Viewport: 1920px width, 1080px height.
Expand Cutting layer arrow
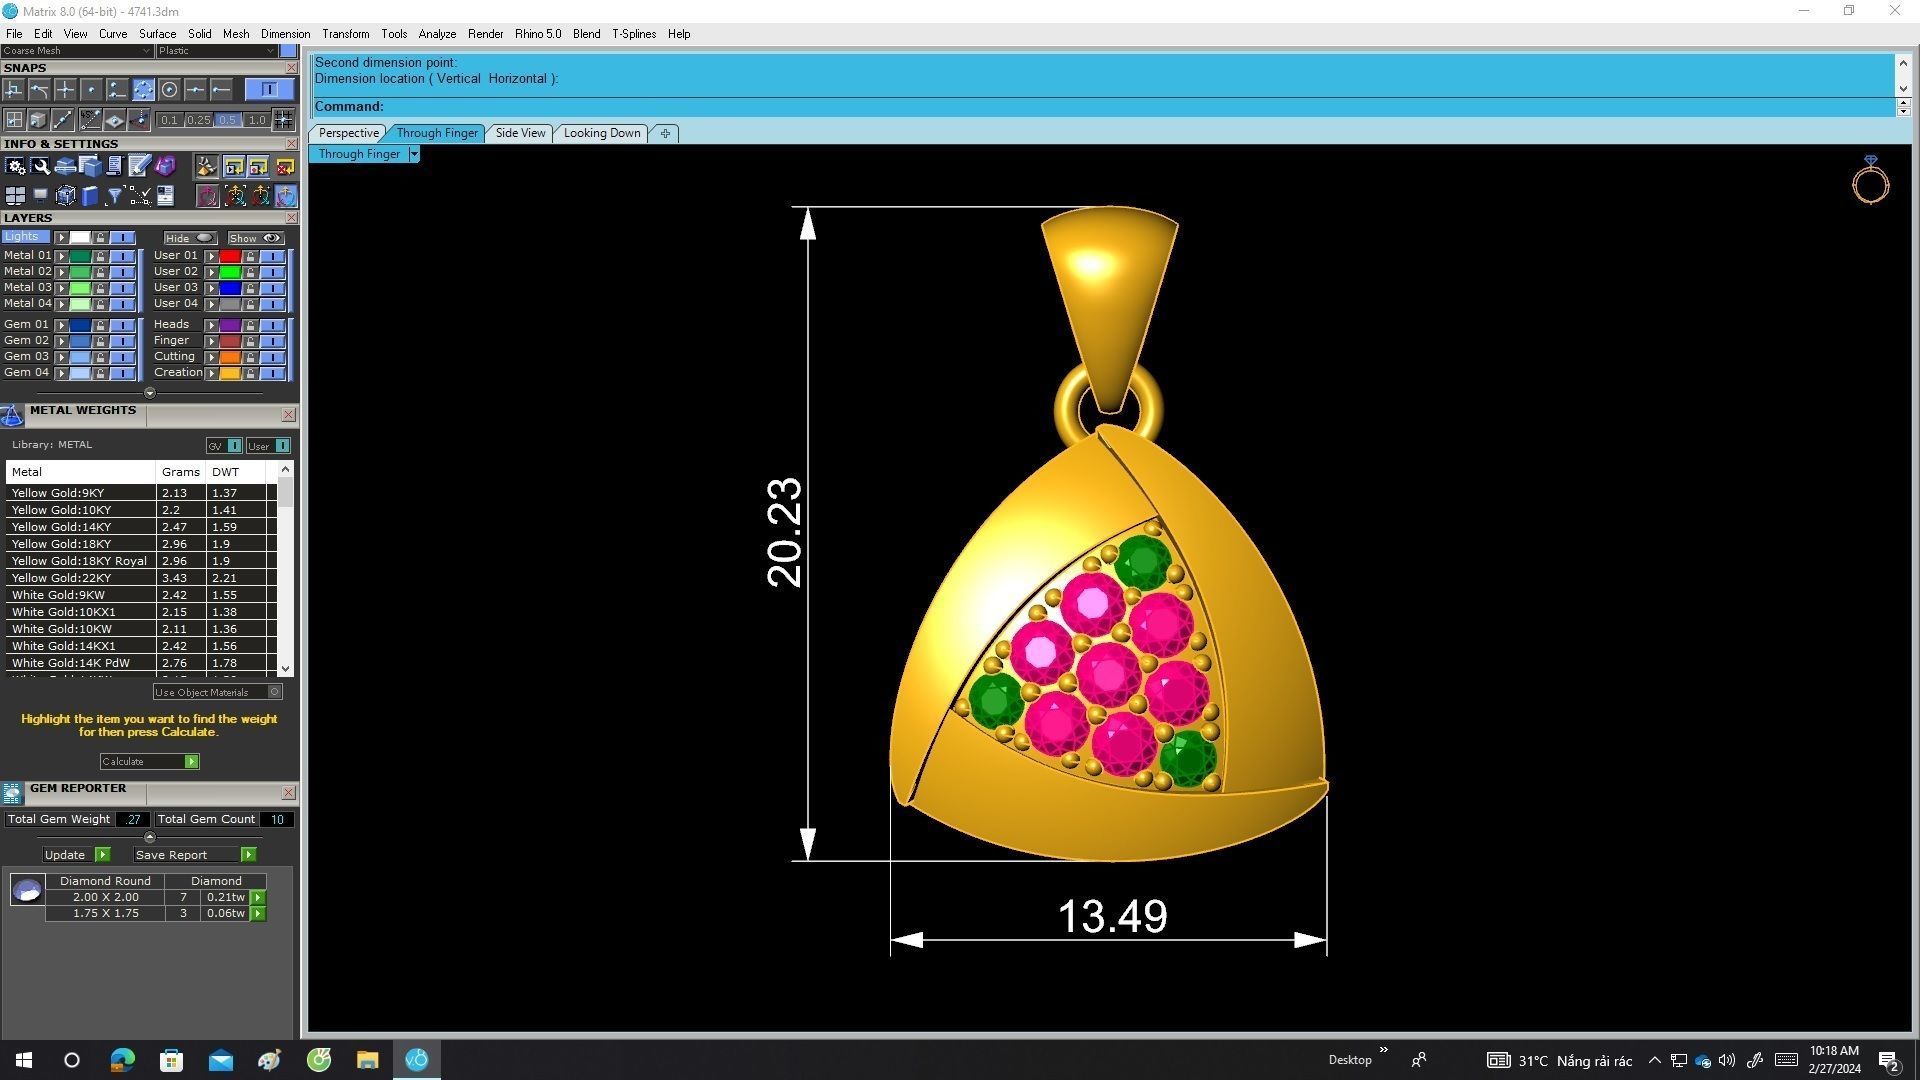pos(212,357)
